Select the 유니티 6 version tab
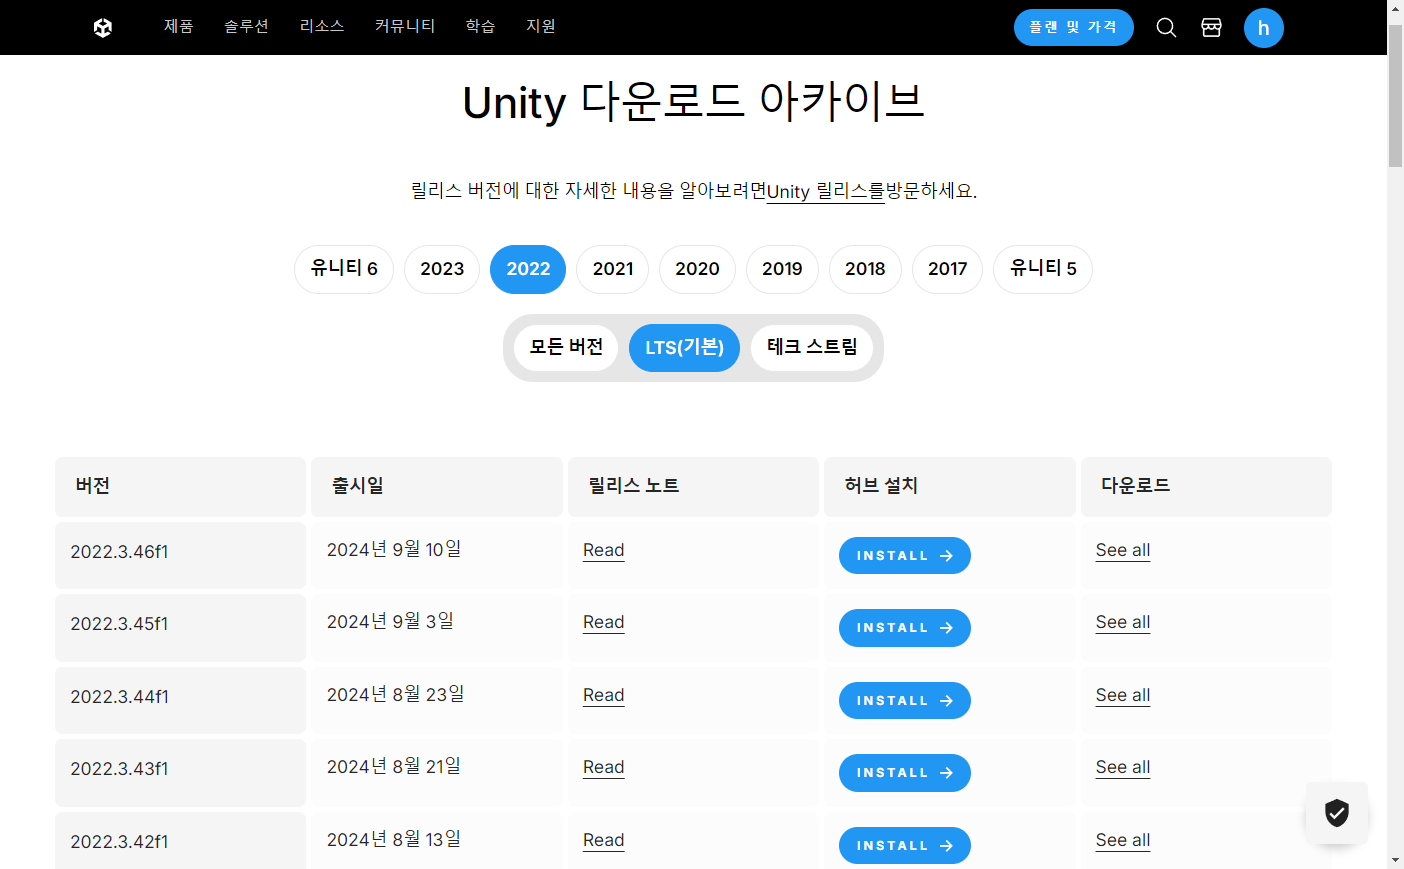This screenshot has height=869, width=1404. (344, 269)
